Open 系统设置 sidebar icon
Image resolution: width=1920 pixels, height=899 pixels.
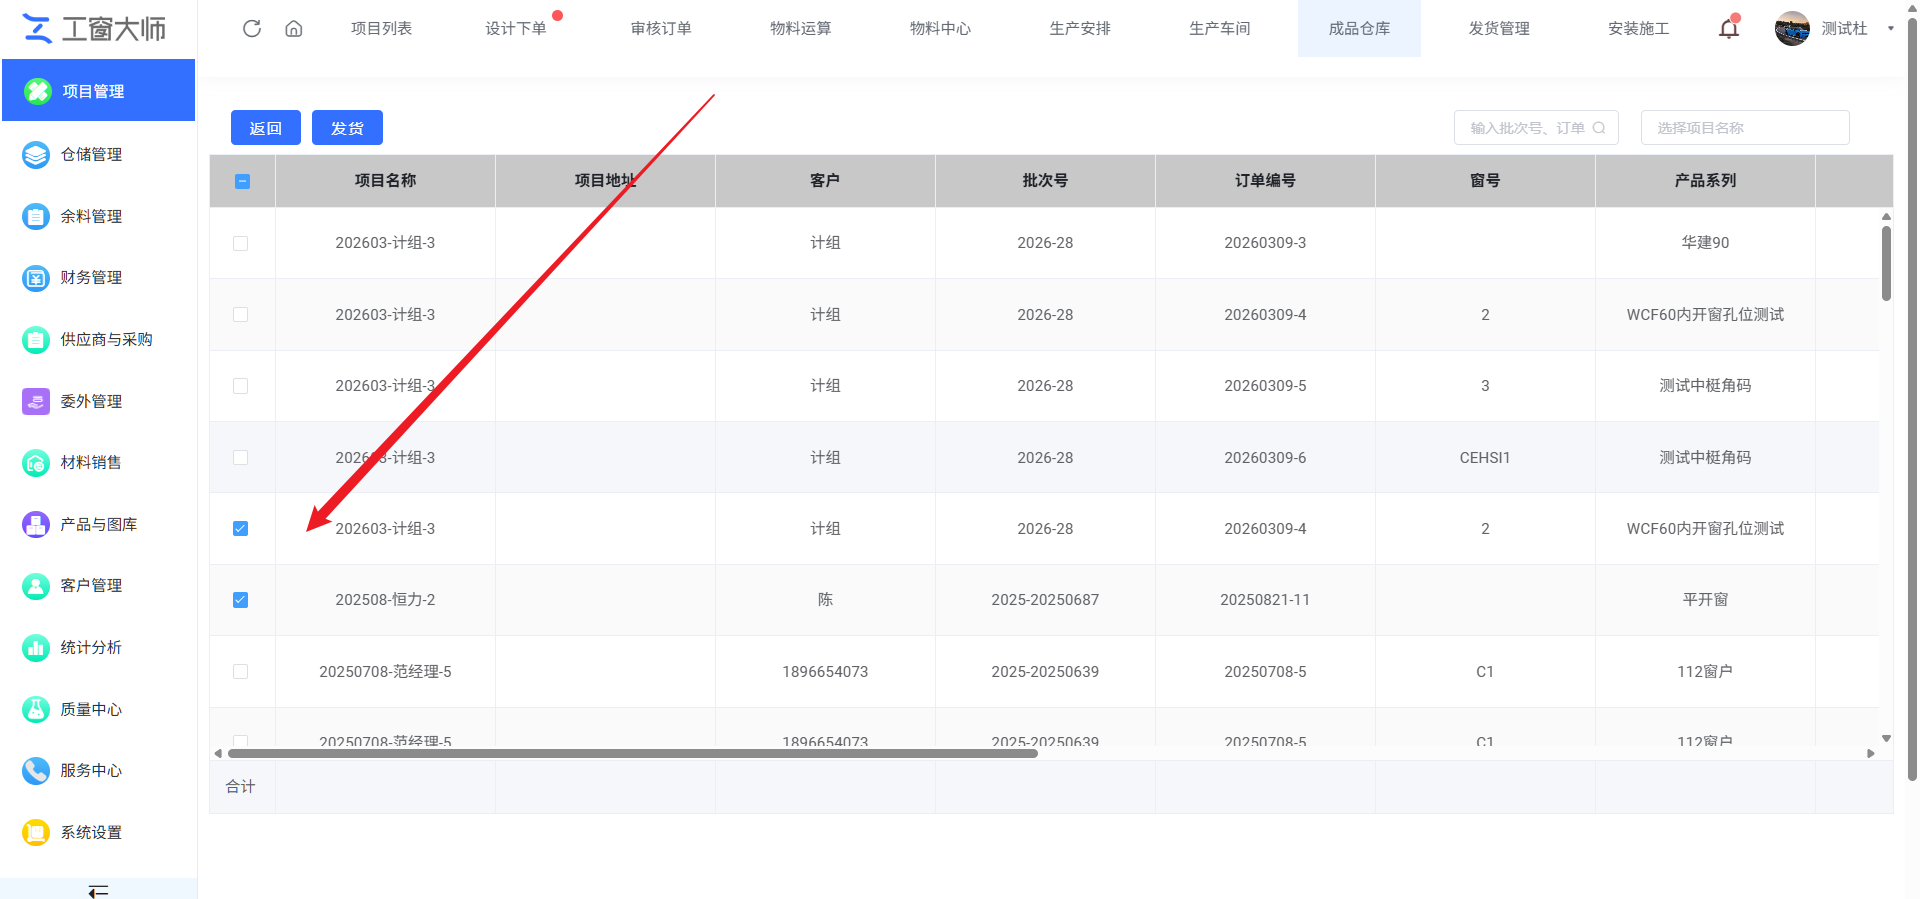click(36, 833)
